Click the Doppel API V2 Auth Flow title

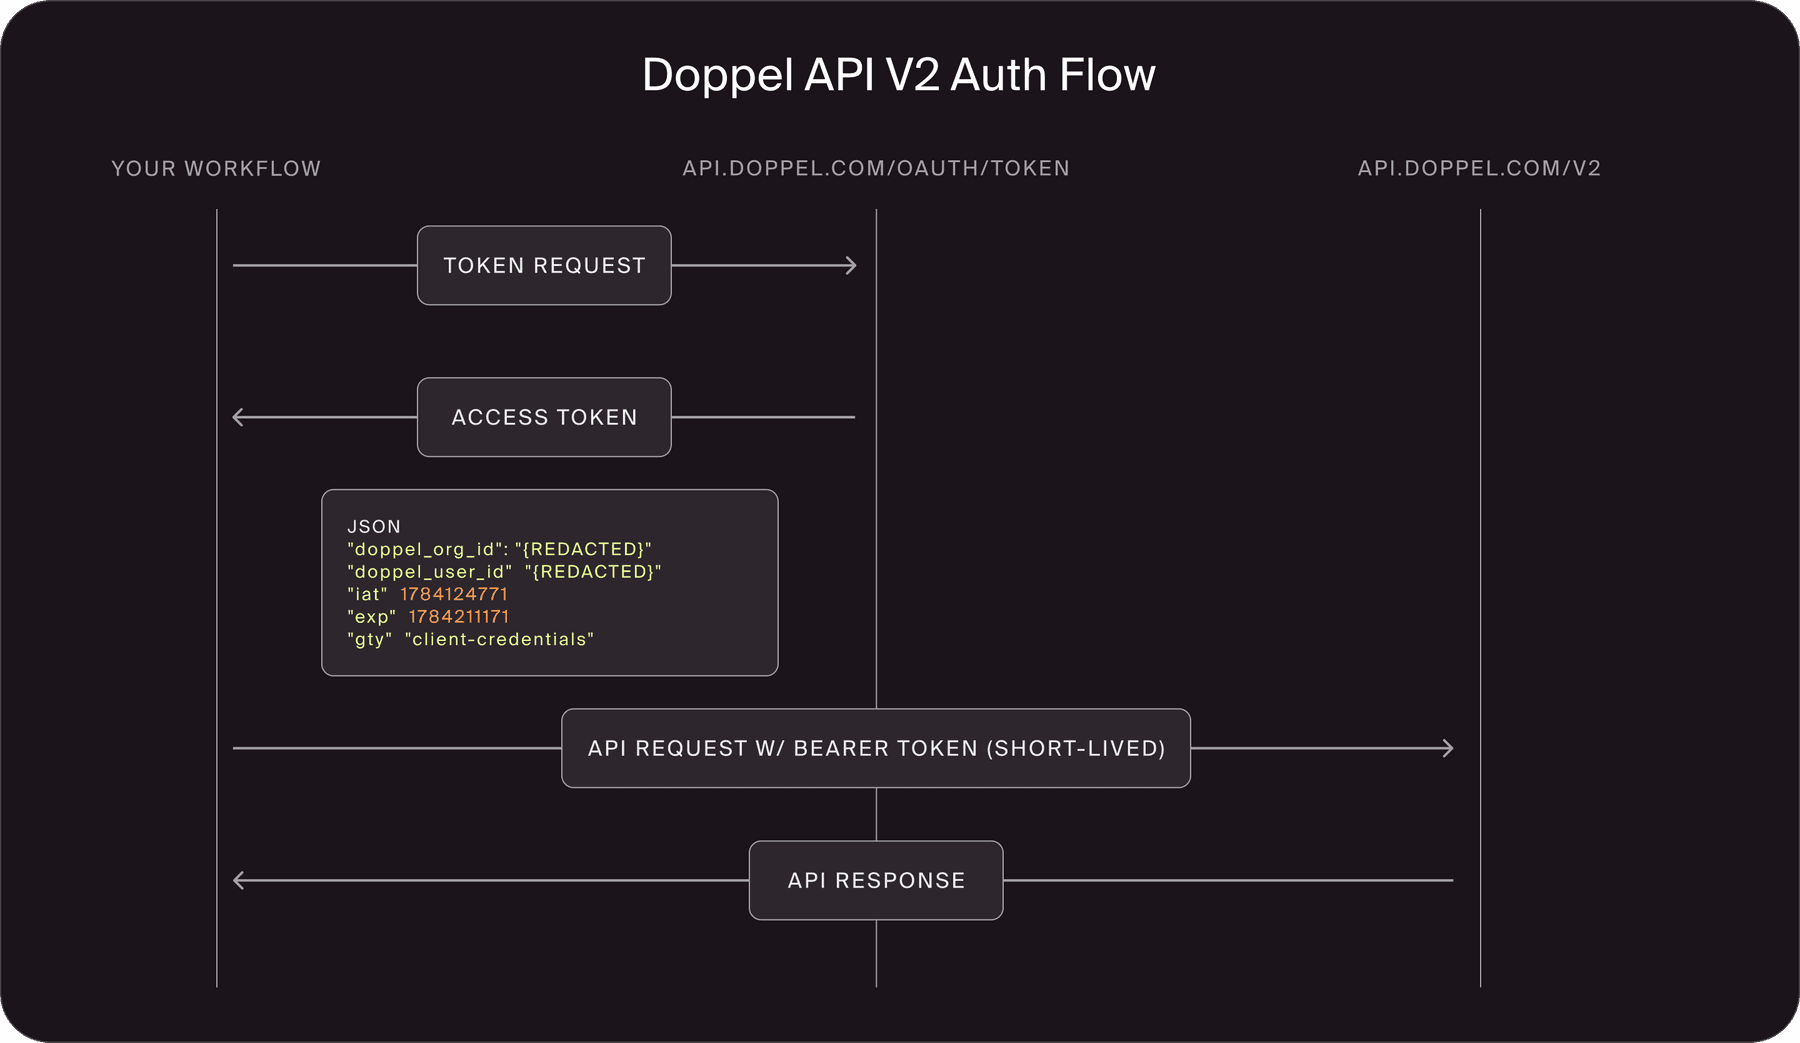pos(899,75)
